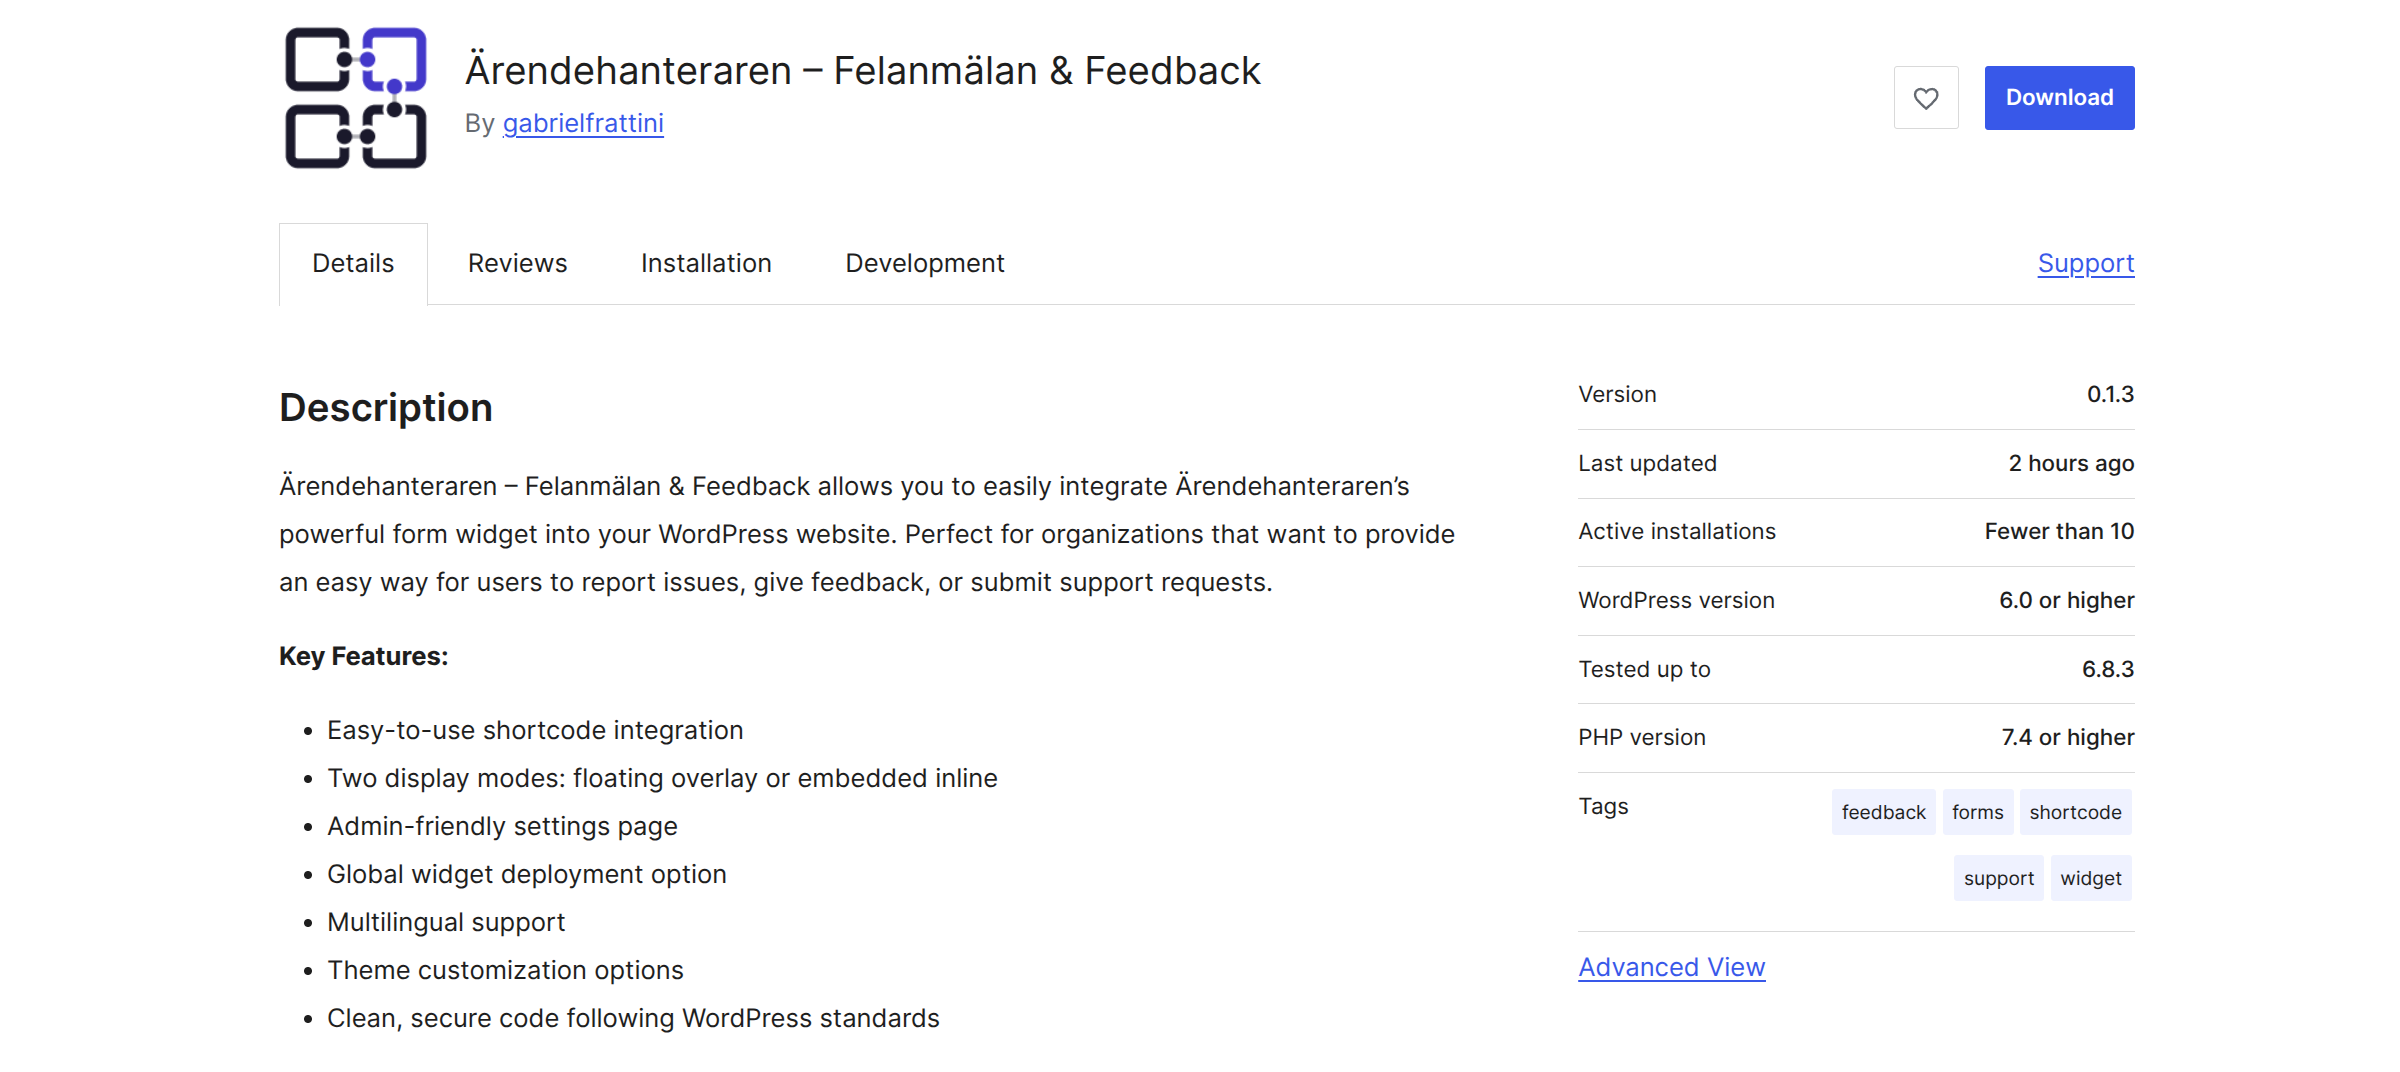Select the support tag

1997,877
